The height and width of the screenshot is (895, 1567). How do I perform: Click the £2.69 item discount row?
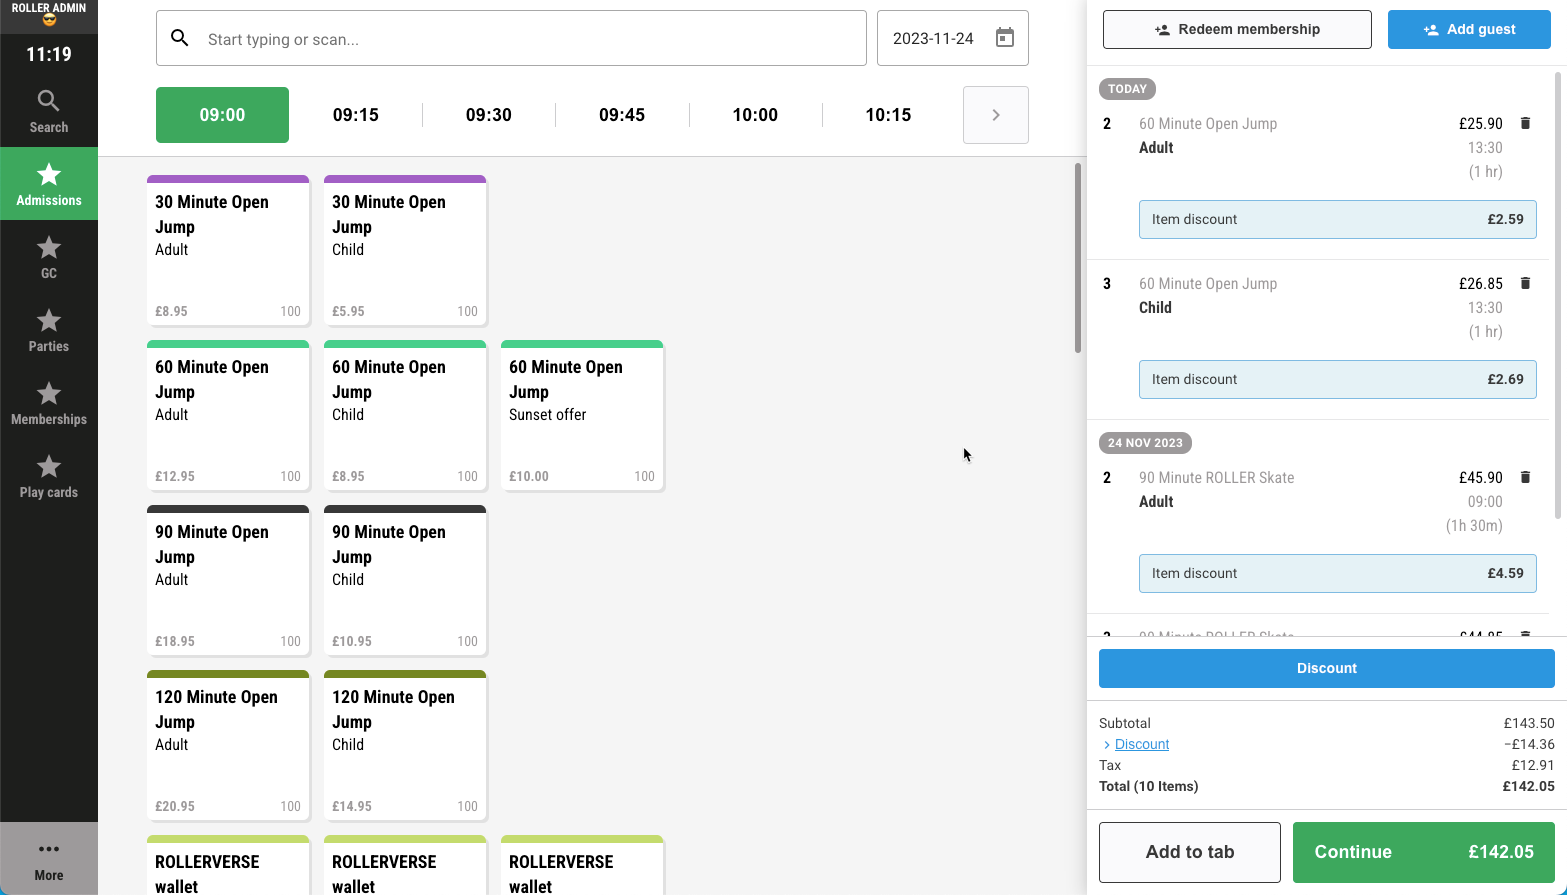tap(1337, 380)
